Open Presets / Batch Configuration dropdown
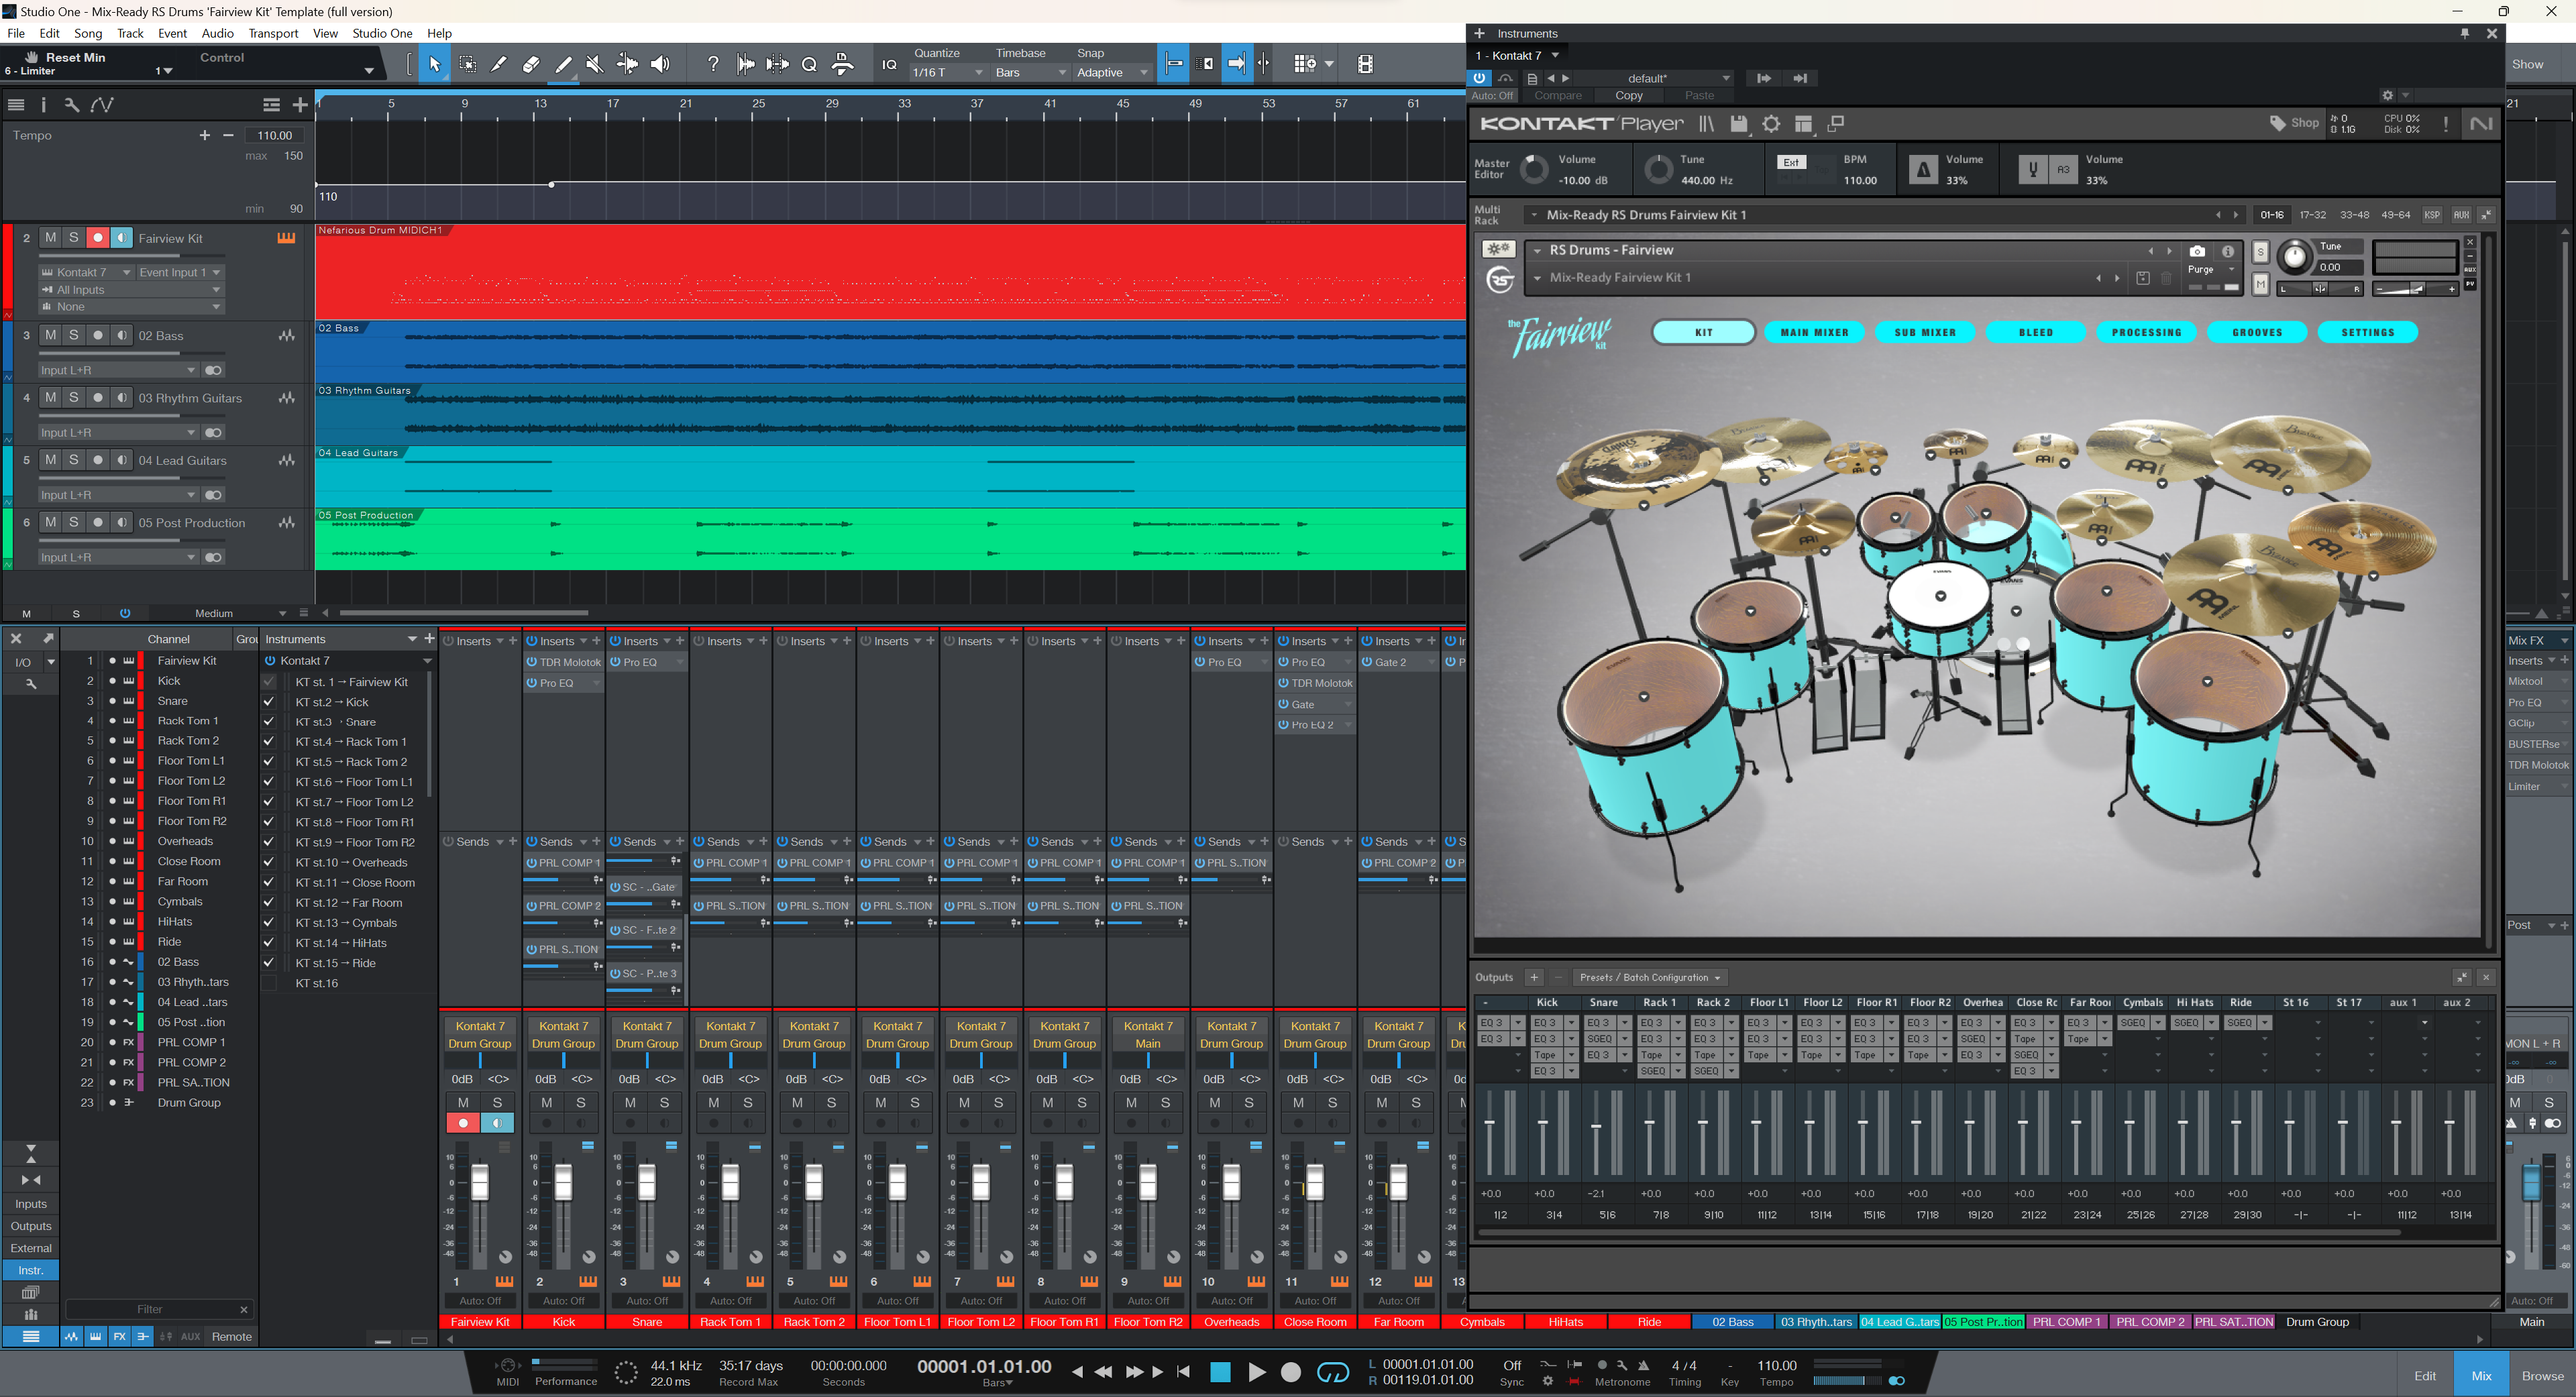Screen dimensions: 2576x1397 (x=1649, y=977)
